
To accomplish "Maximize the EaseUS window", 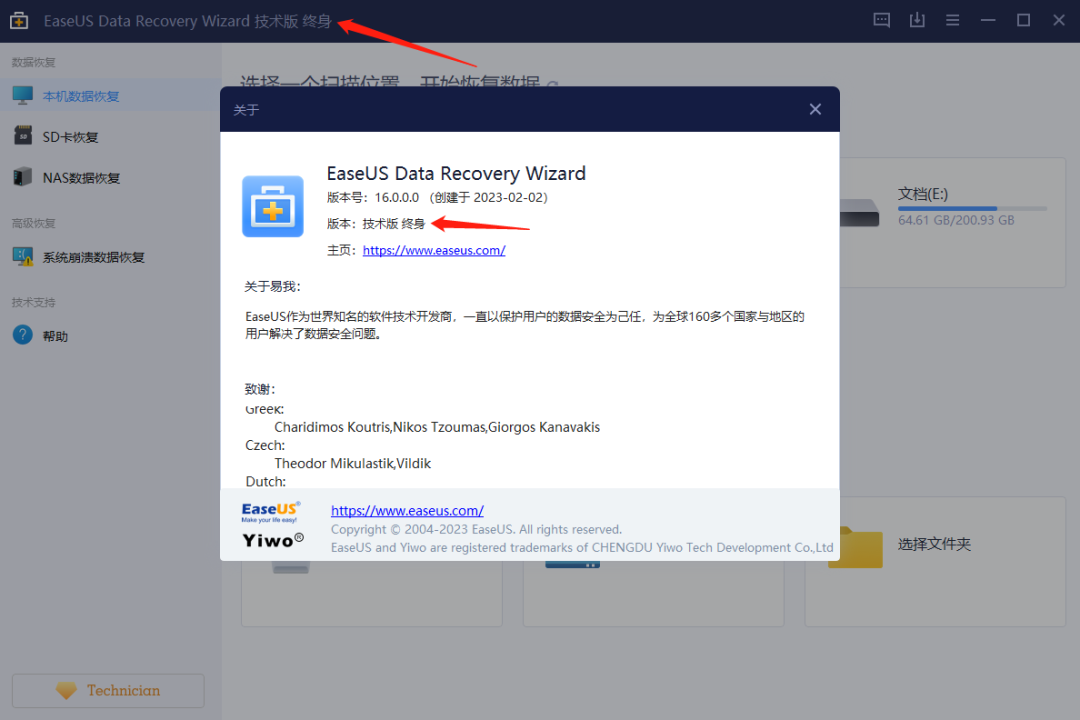I will point(1024,20).
